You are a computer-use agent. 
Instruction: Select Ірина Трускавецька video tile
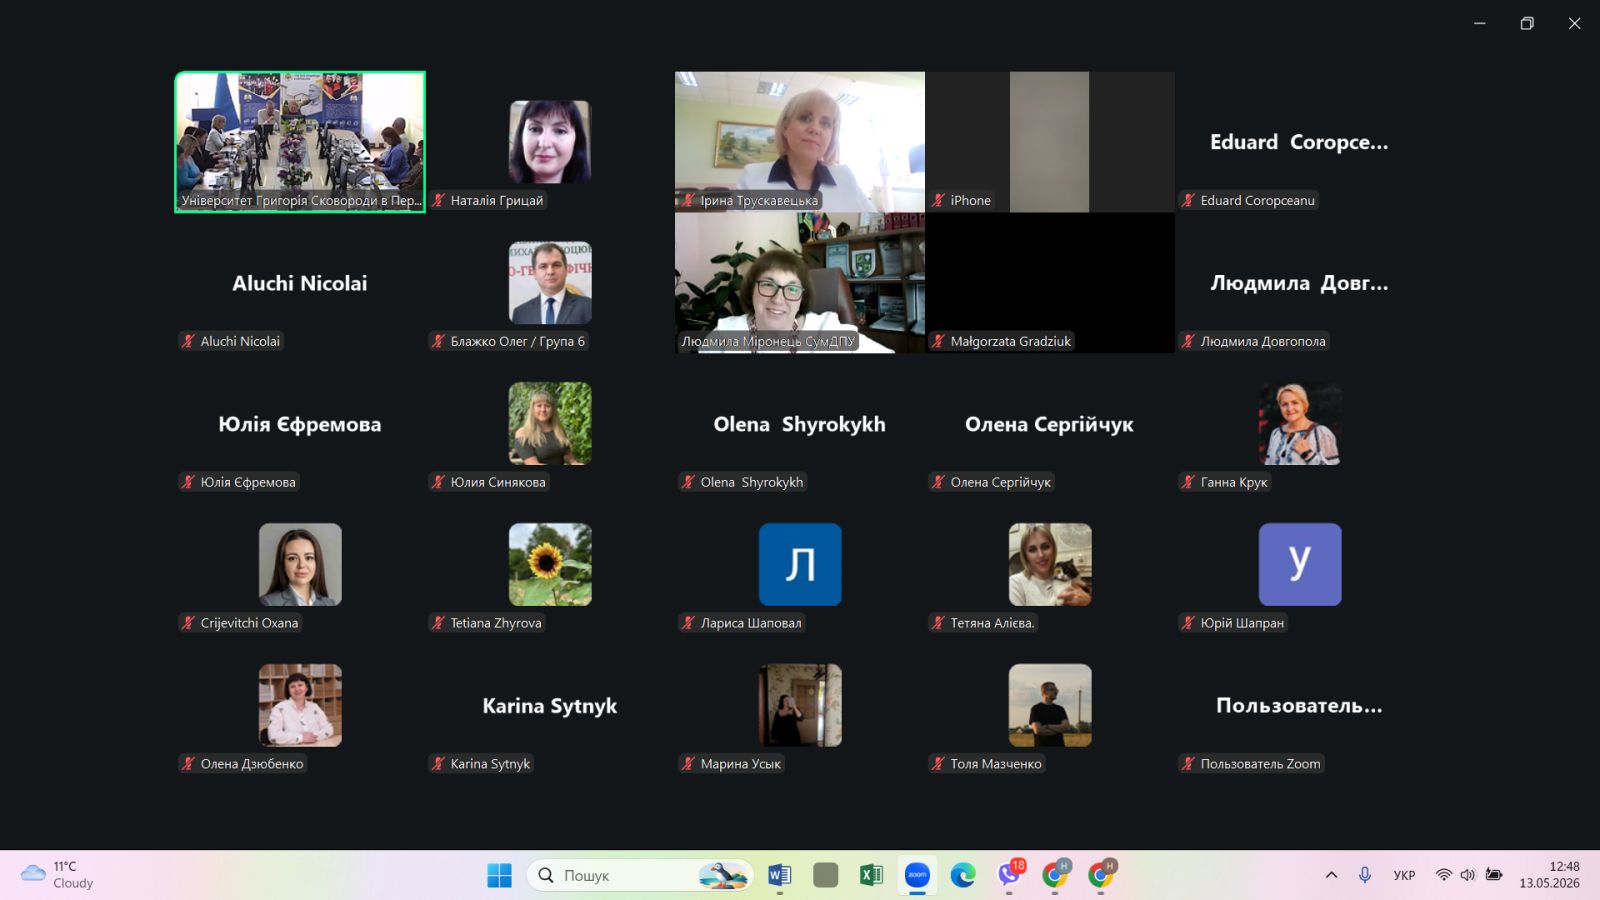click(x=800, y=142)
